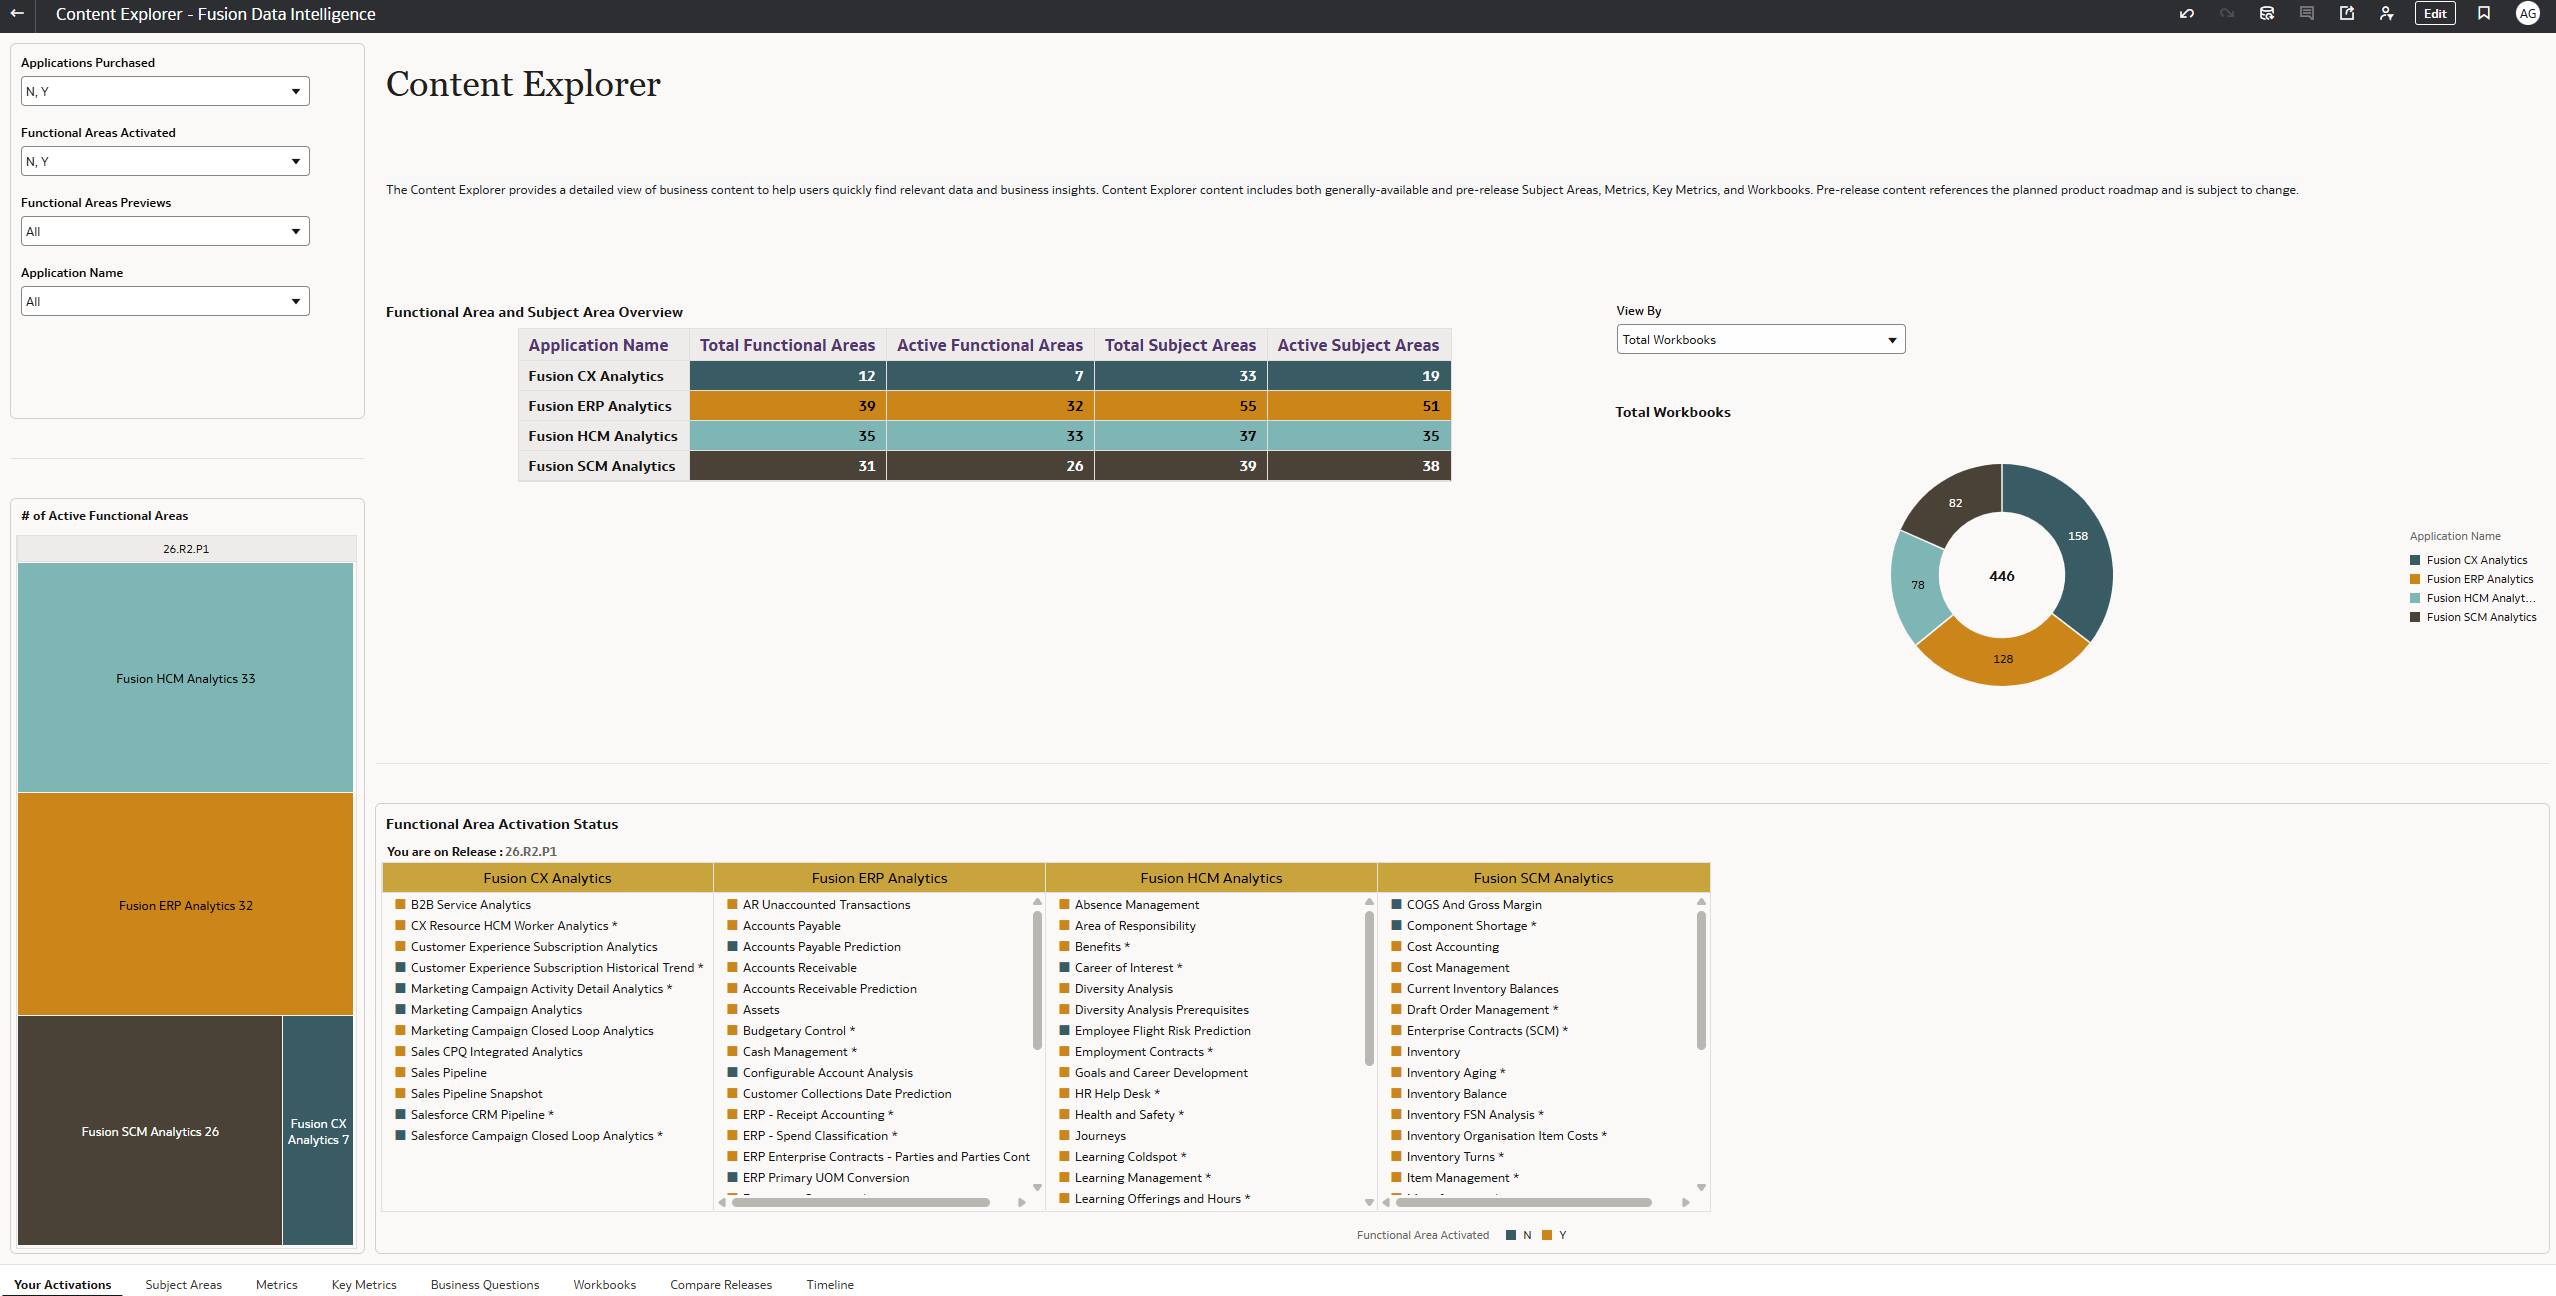
Task: Click ERP Total Functional Areas cell 39
Action: click(787, 406)
